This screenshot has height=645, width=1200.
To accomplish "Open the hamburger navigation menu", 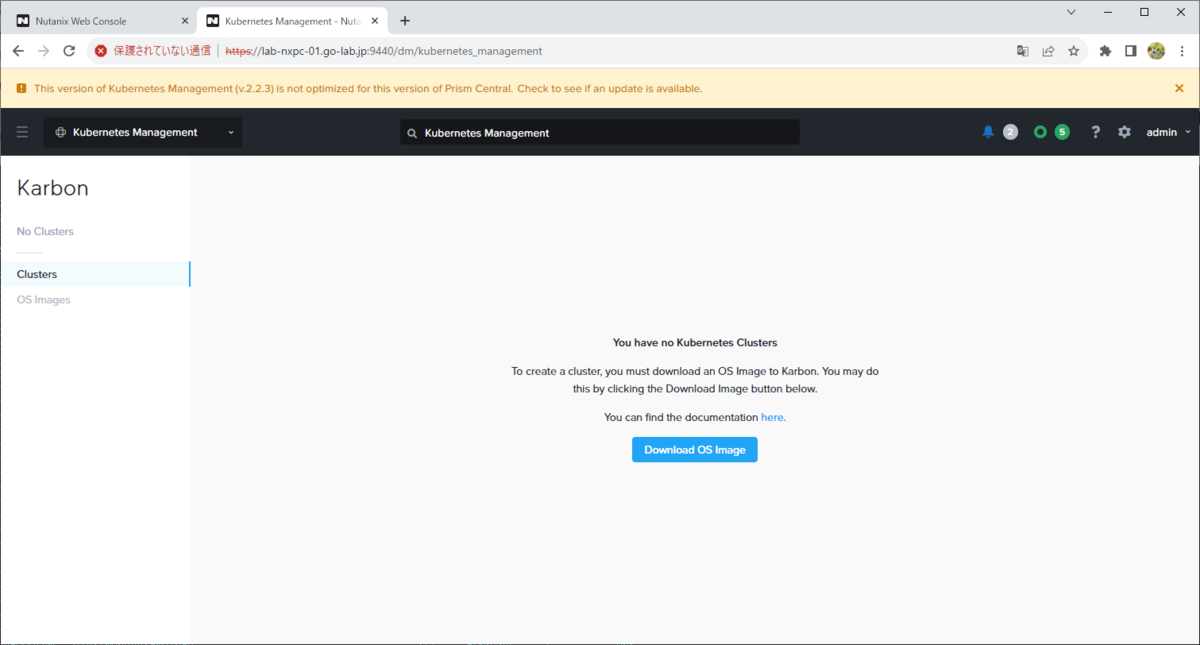I will coord(22,132).
